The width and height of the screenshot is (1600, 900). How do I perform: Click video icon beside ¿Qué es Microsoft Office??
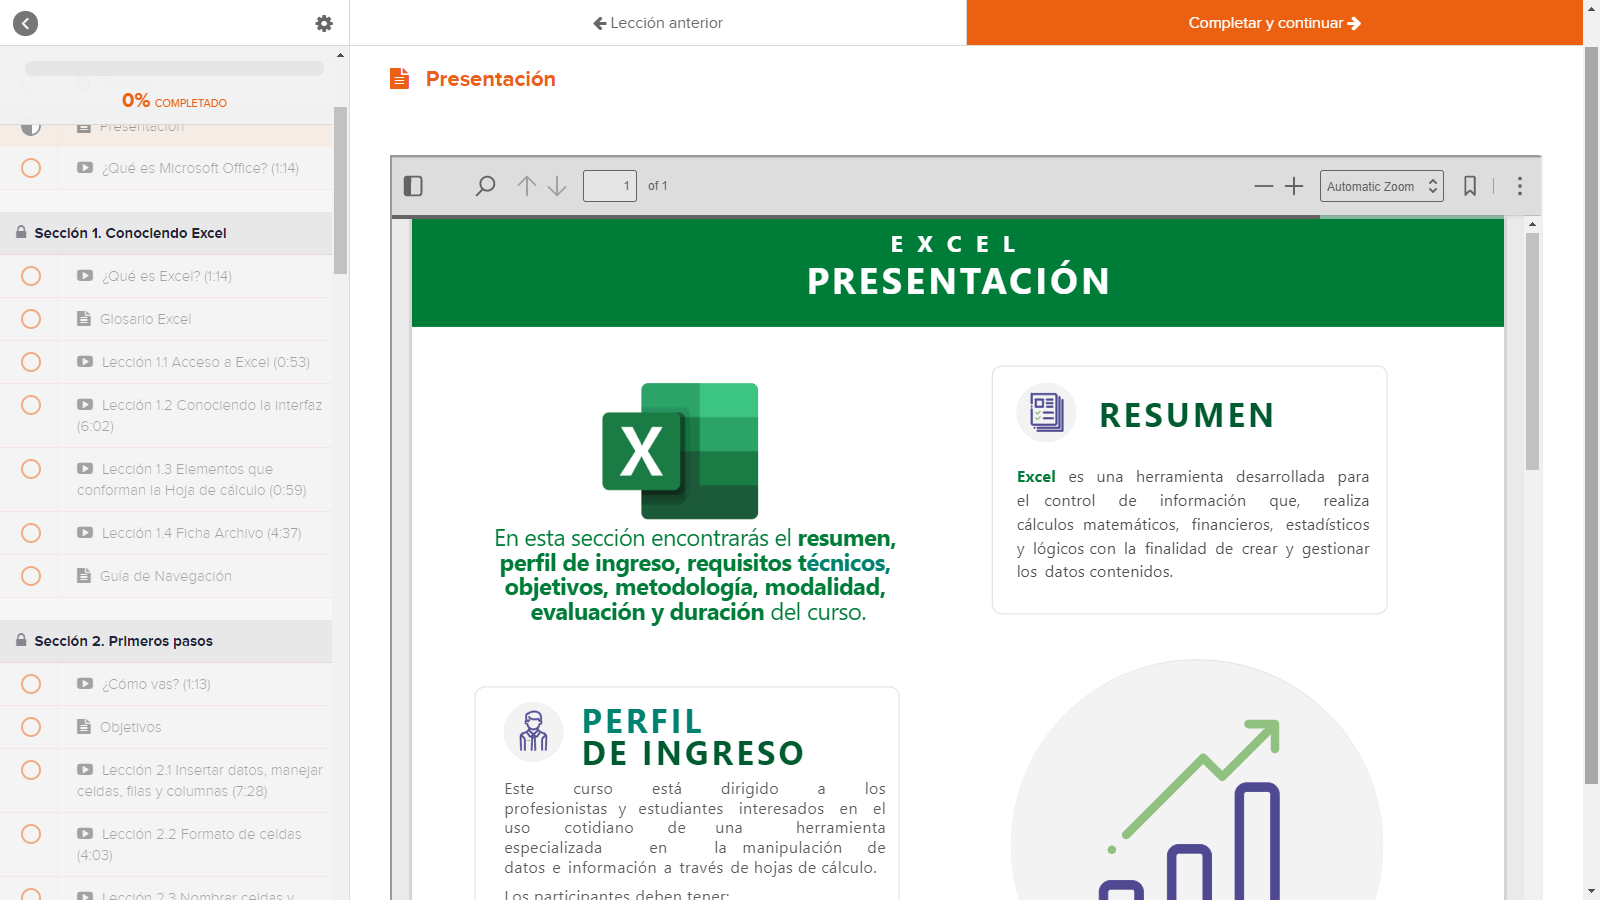85,168
